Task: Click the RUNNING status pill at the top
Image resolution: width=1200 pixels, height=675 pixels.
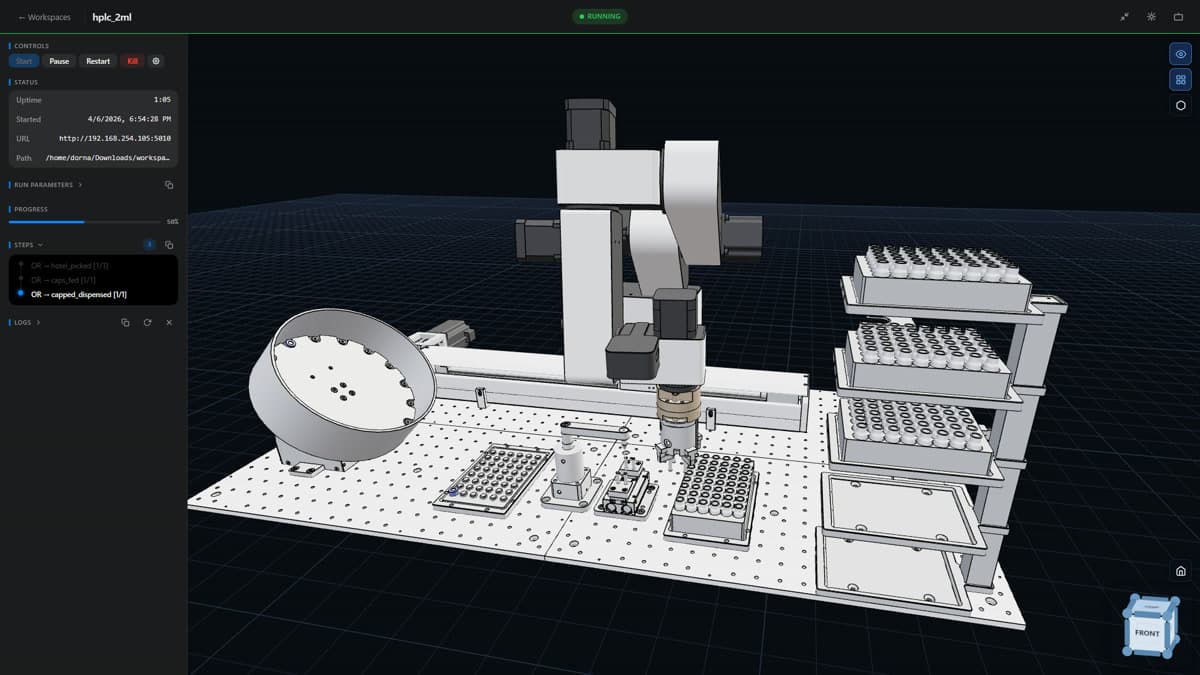Action: (599, 16)
